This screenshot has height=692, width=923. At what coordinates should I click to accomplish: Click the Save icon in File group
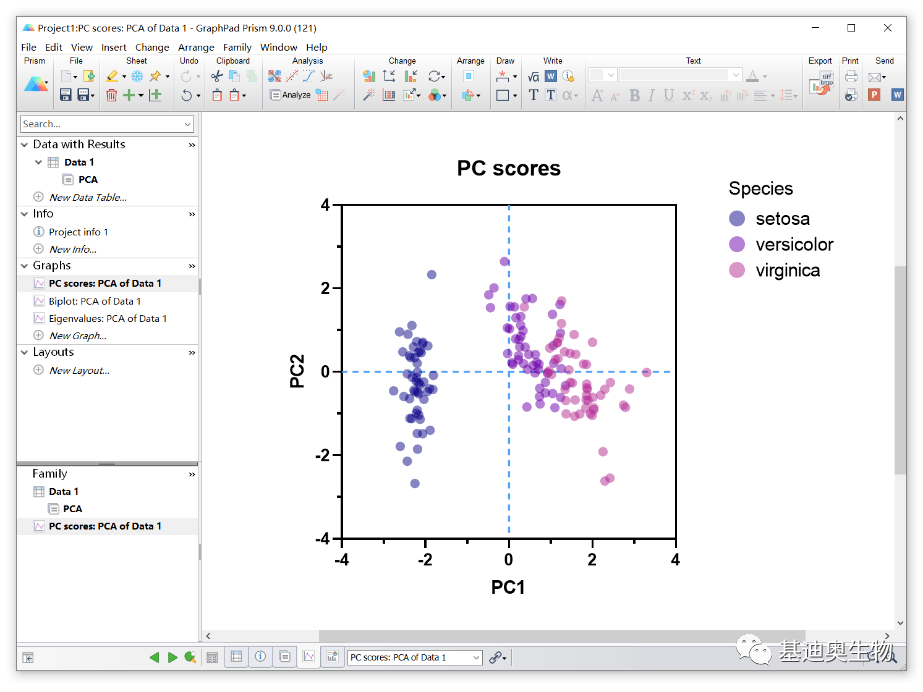tap(65, 95)
